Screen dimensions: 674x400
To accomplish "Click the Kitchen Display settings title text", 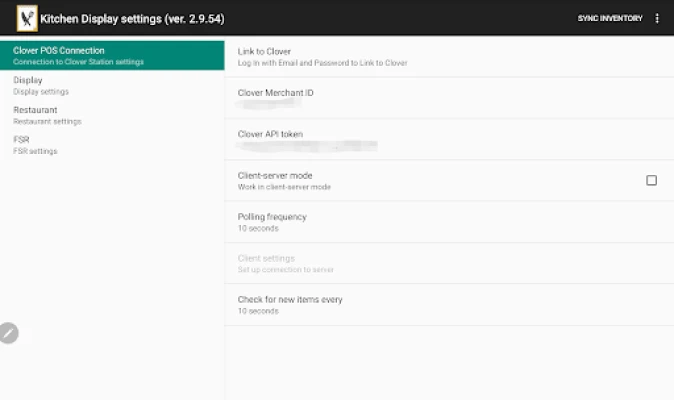I will tap(132, 19).
